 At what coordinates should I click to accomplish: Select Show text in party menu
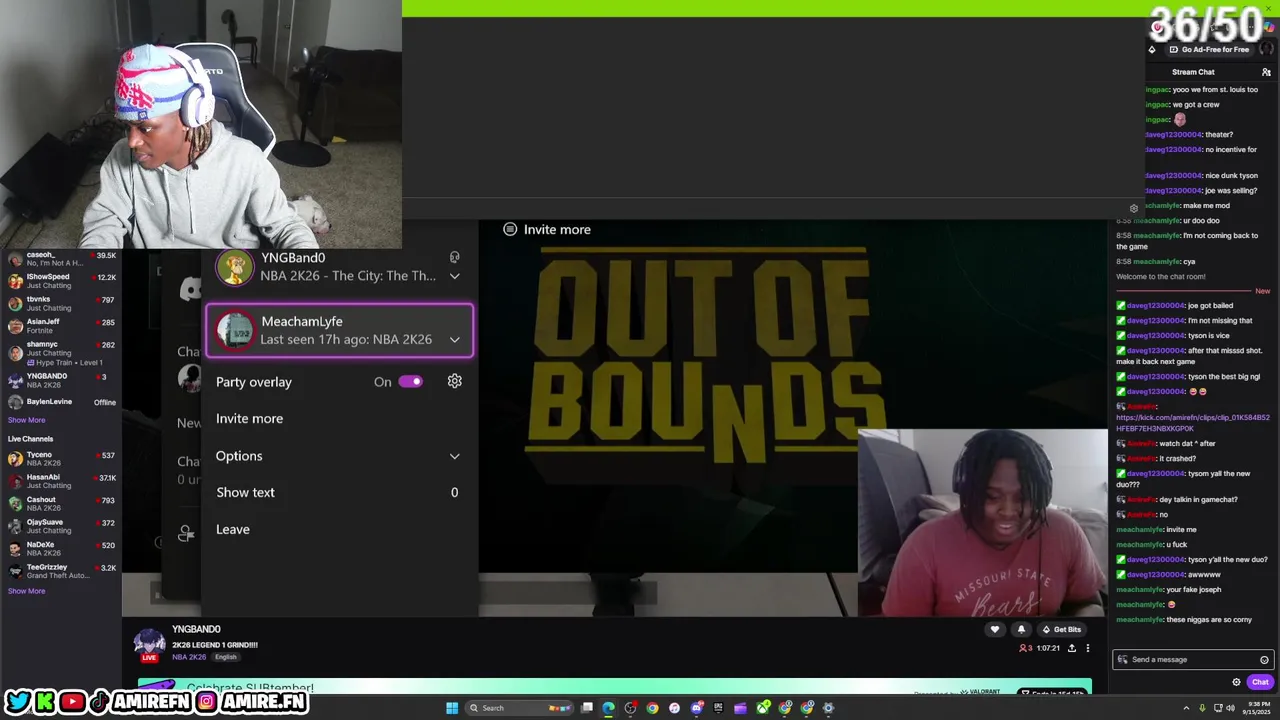pyautogui.click(x=338, y=492)
